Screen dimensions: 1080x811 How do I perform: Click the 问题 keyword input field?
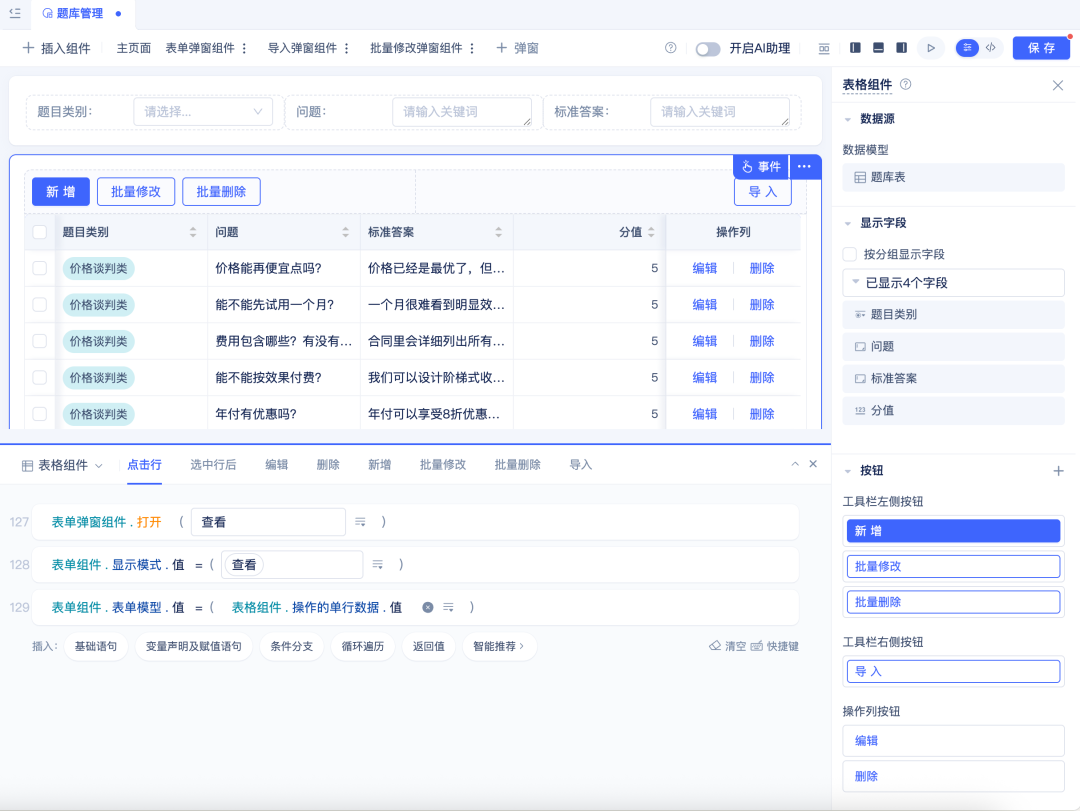[461, 112]
